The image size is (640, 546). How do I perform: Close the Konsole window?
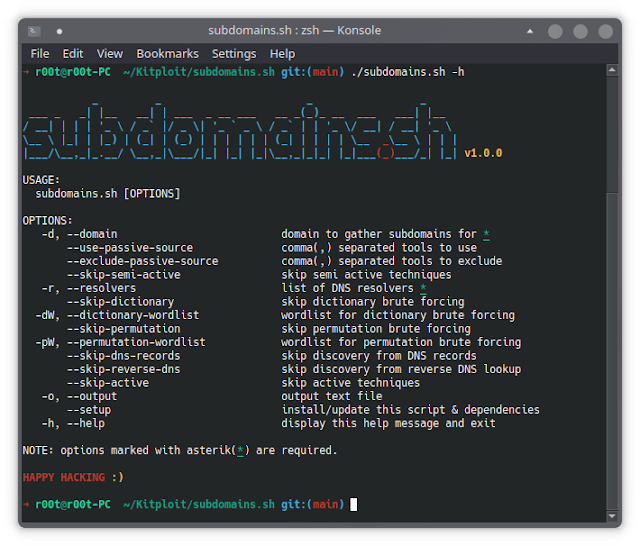[x=605, y=31]
